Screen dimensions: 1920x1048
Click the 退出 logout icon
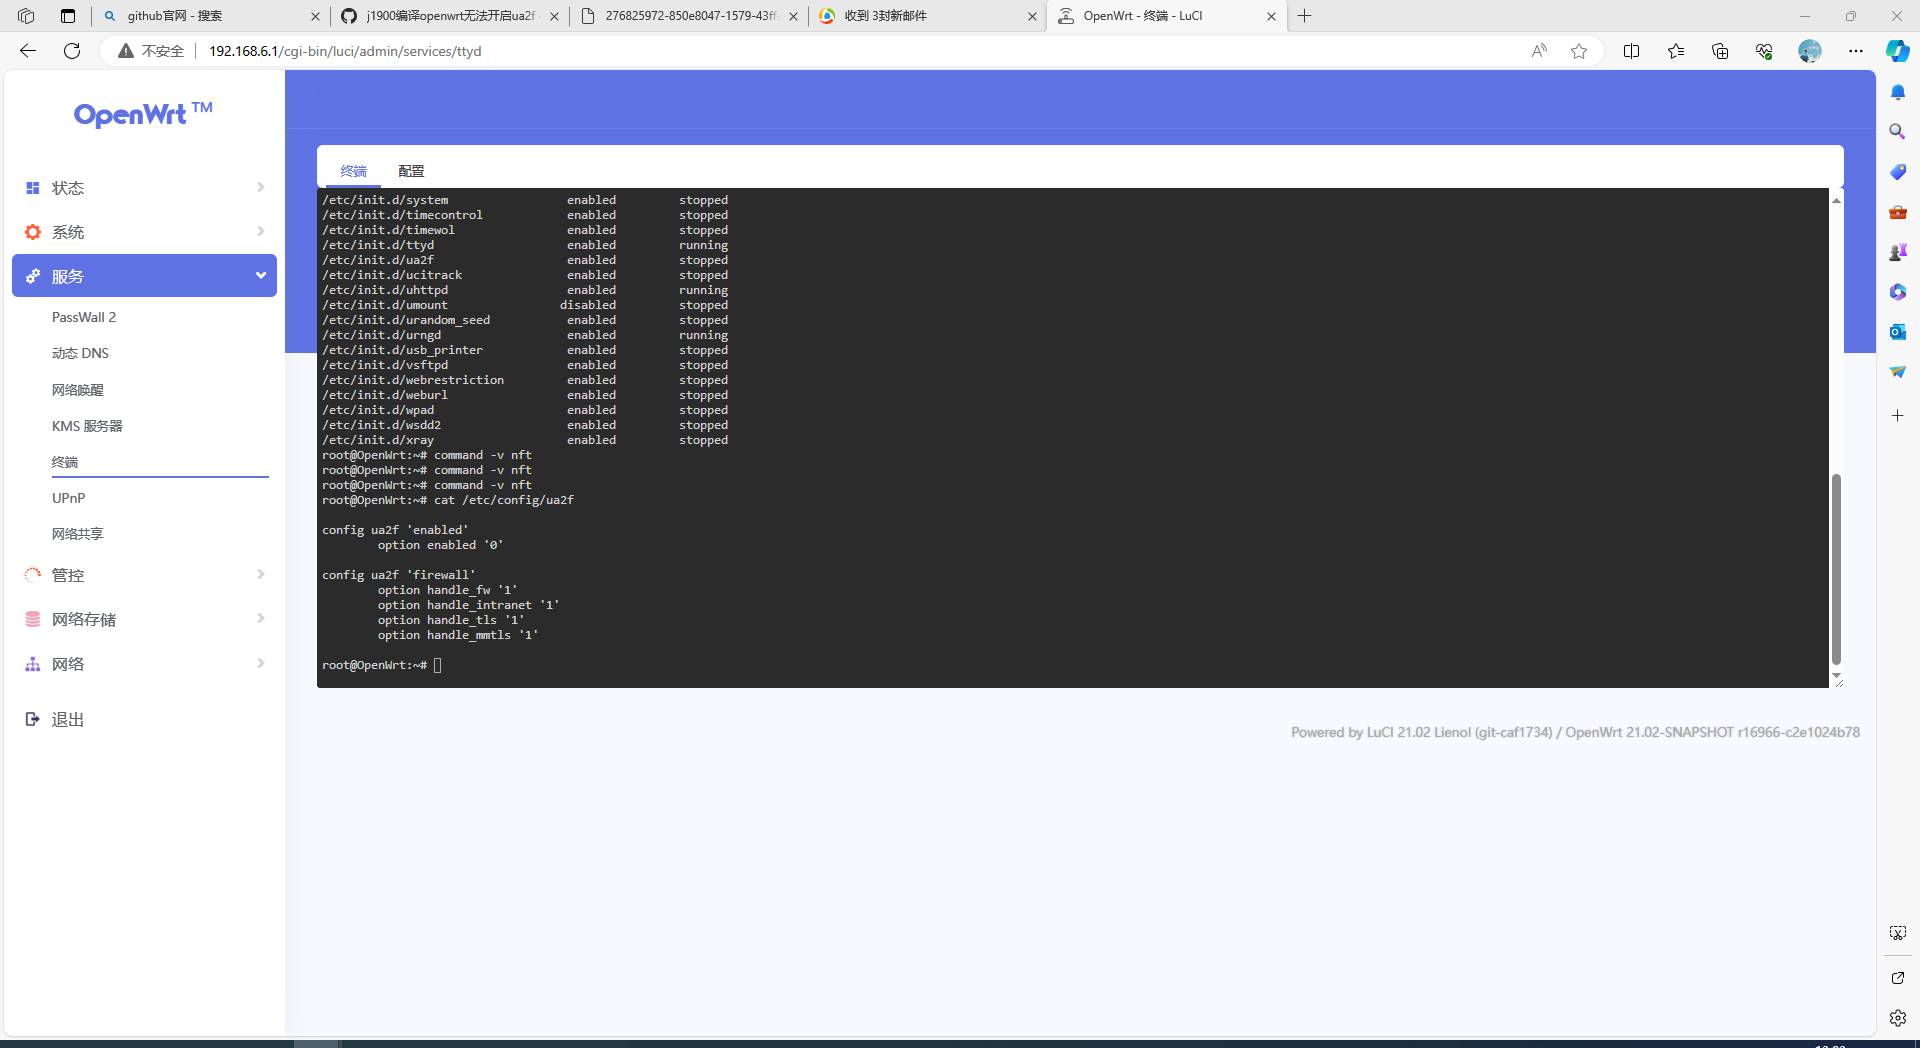pyautogui.click(x=31, y=719)
